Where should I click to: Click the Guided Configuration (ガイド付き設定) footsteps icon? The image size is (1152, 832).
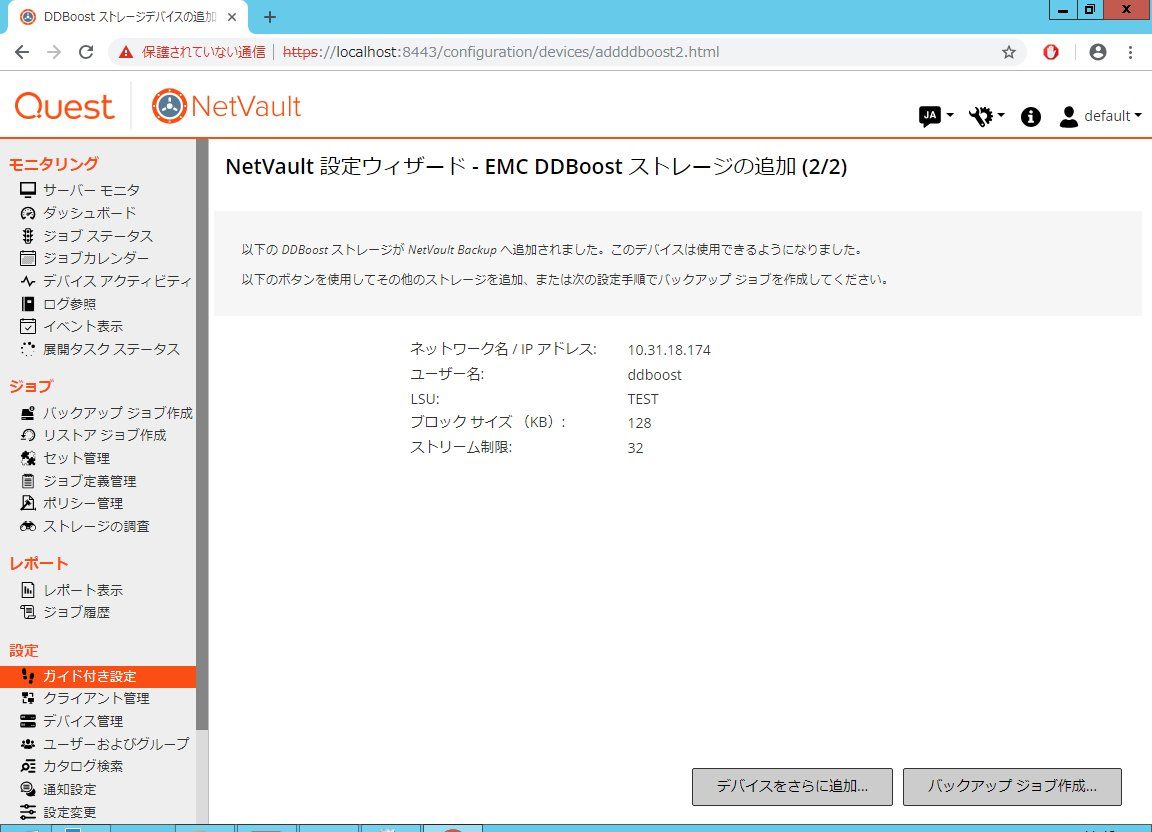click(28, 676)
